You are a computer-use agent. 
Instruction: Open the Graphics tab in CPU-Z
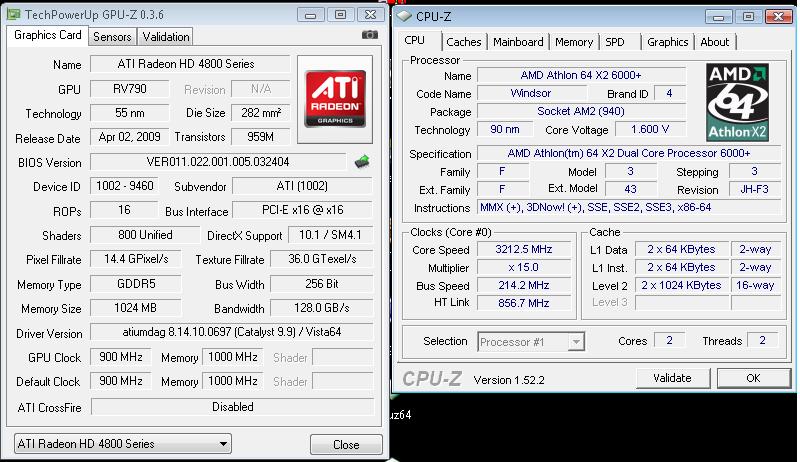click(x=667, y=42)
